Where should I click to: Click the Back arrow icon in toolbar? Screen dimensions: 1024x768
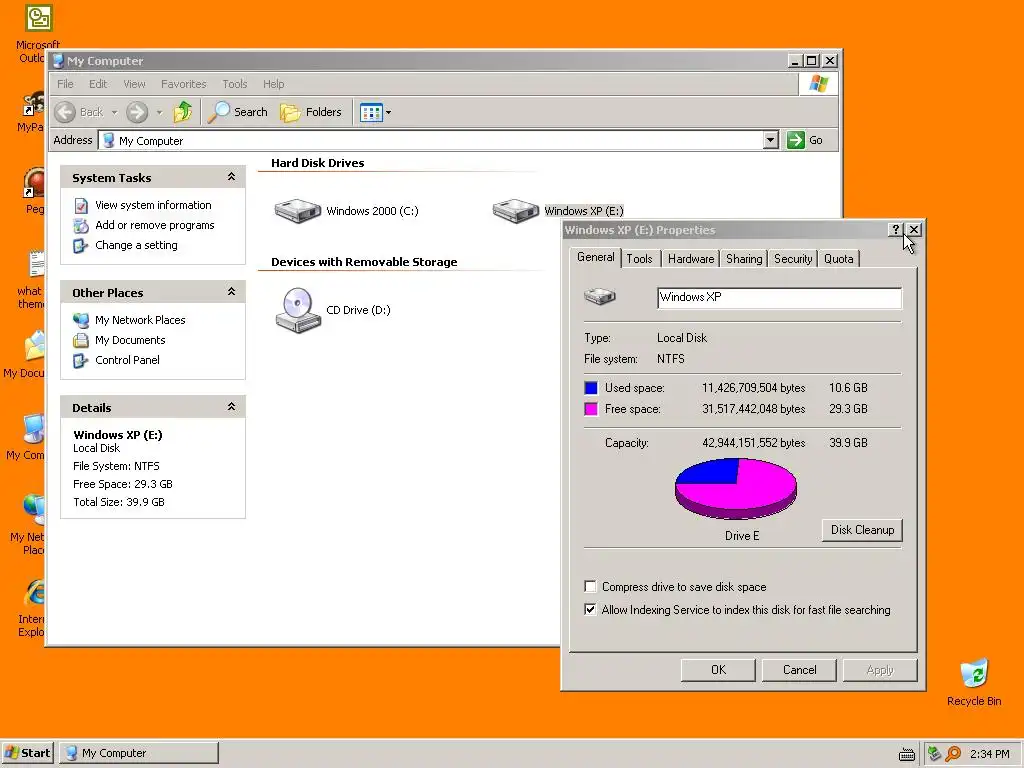(x=65, y=112)
